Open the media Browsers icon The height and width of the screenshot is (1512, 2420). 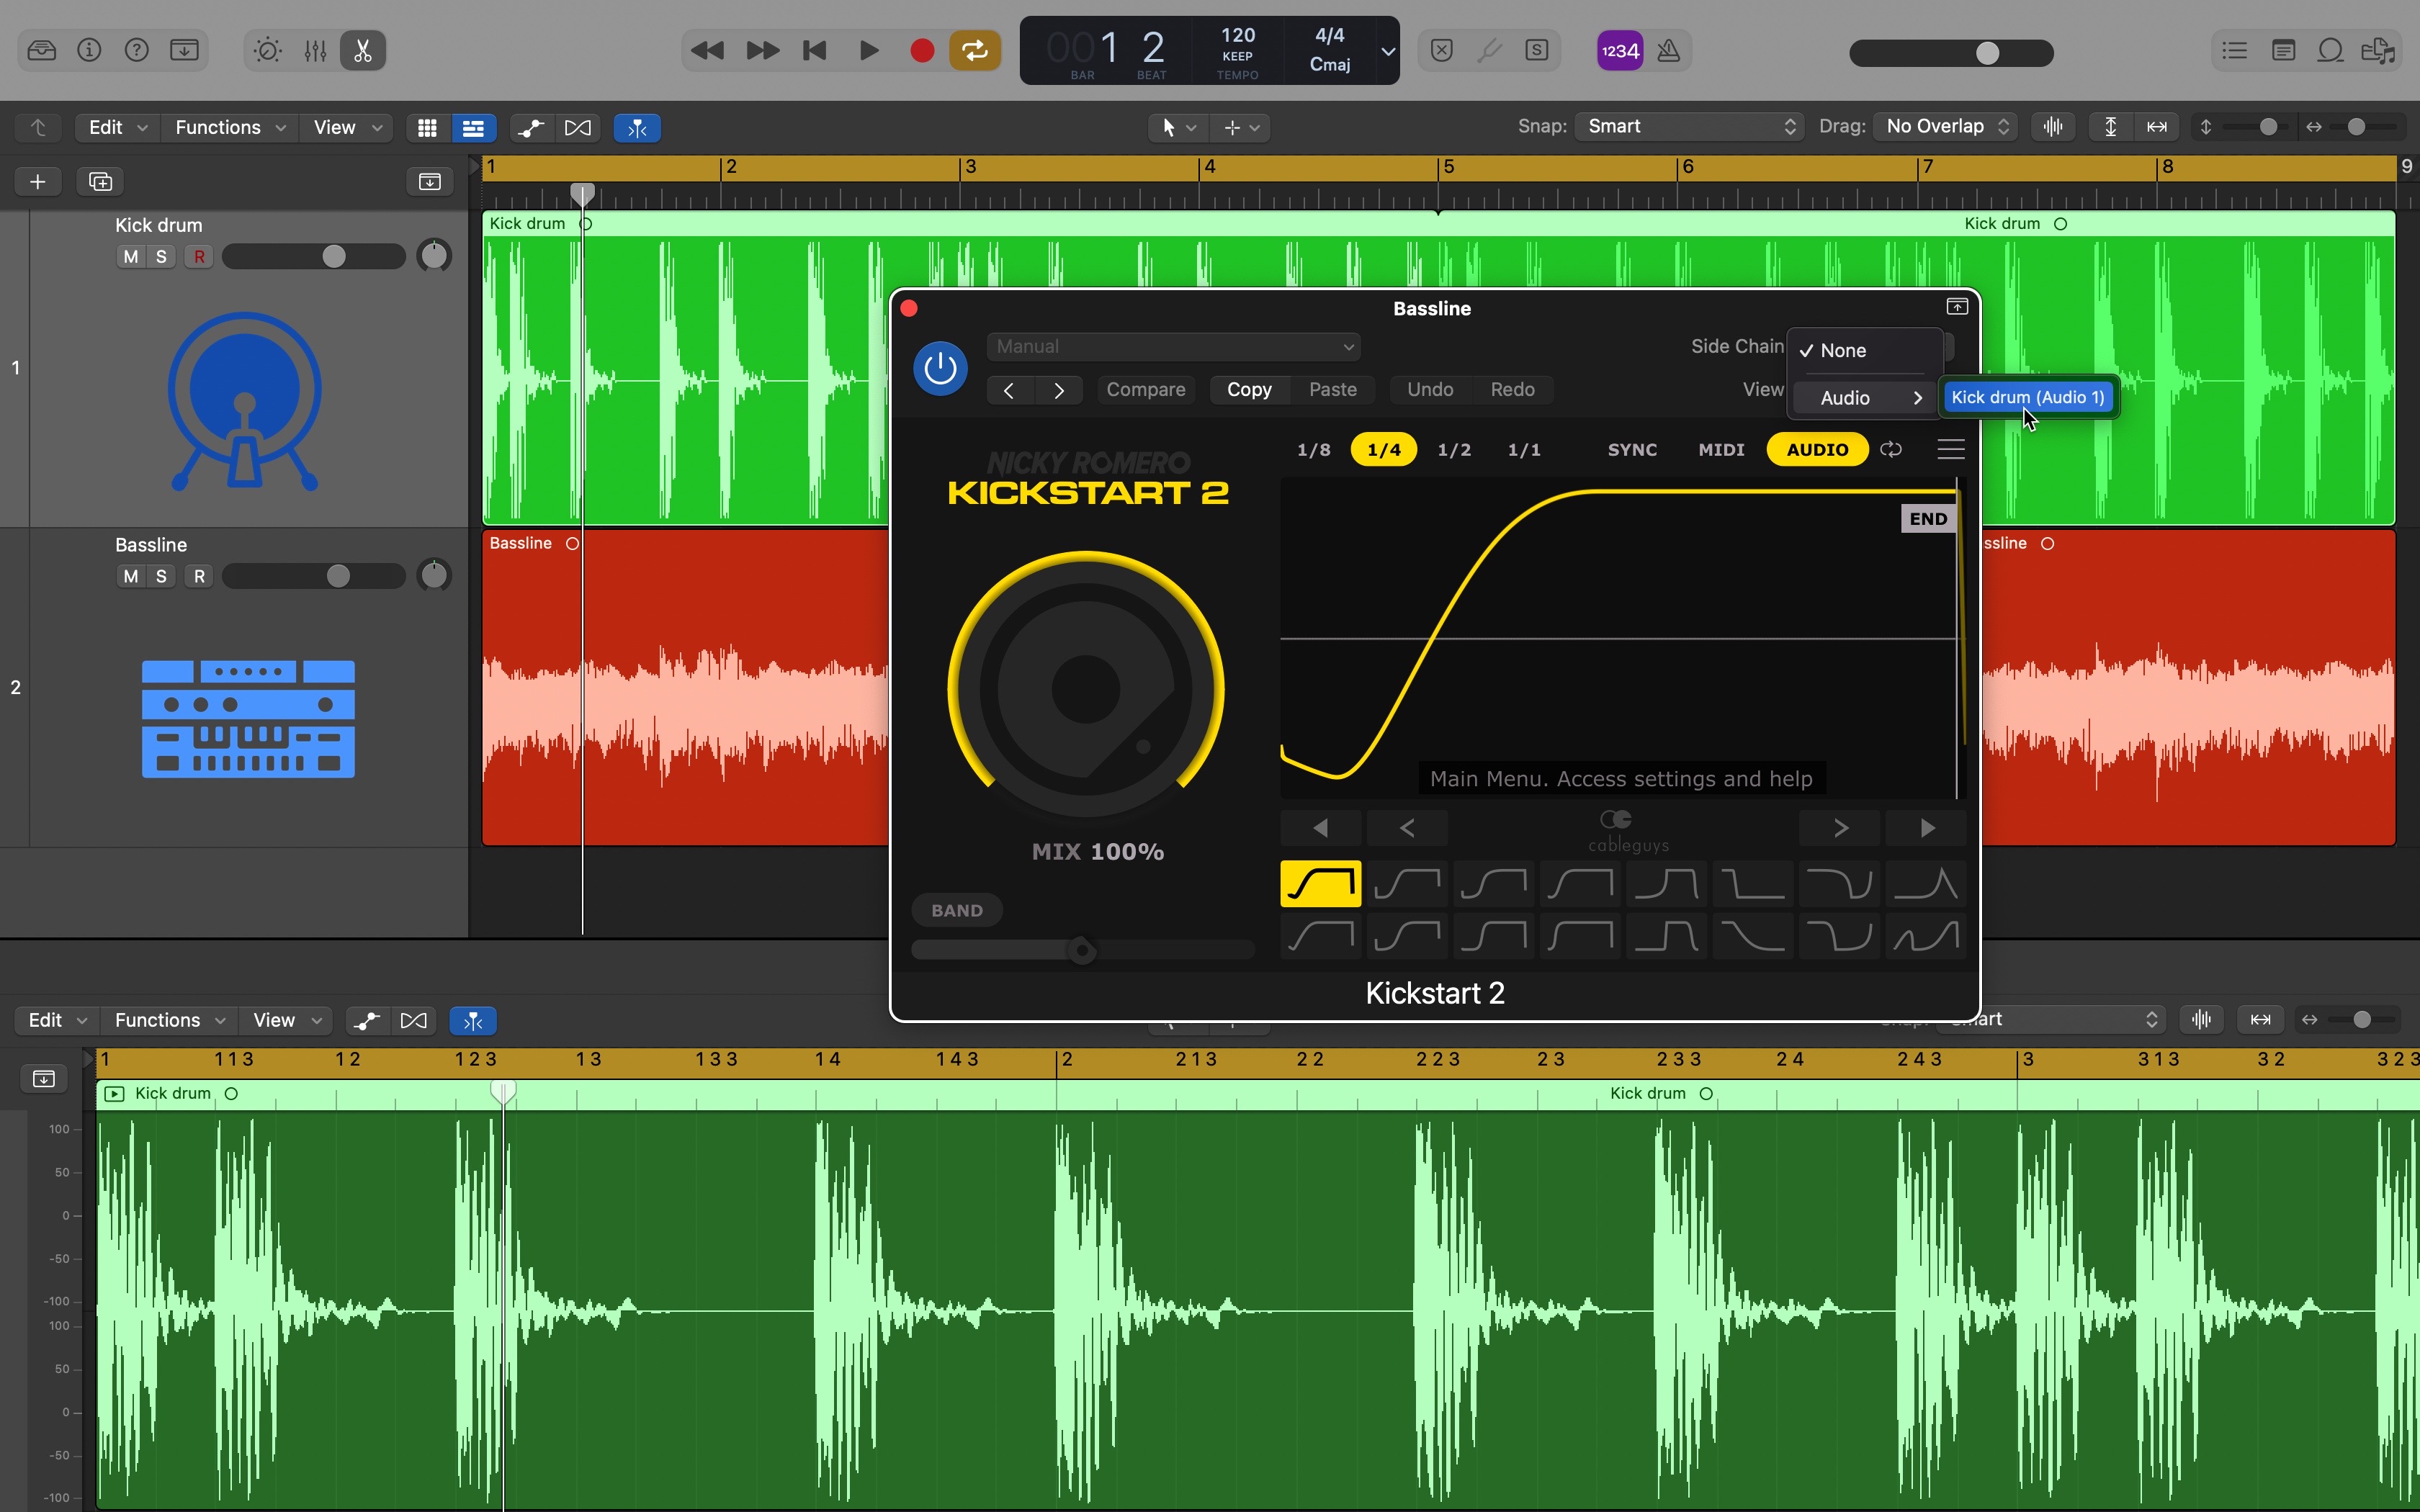click(x=2378, y=50)
